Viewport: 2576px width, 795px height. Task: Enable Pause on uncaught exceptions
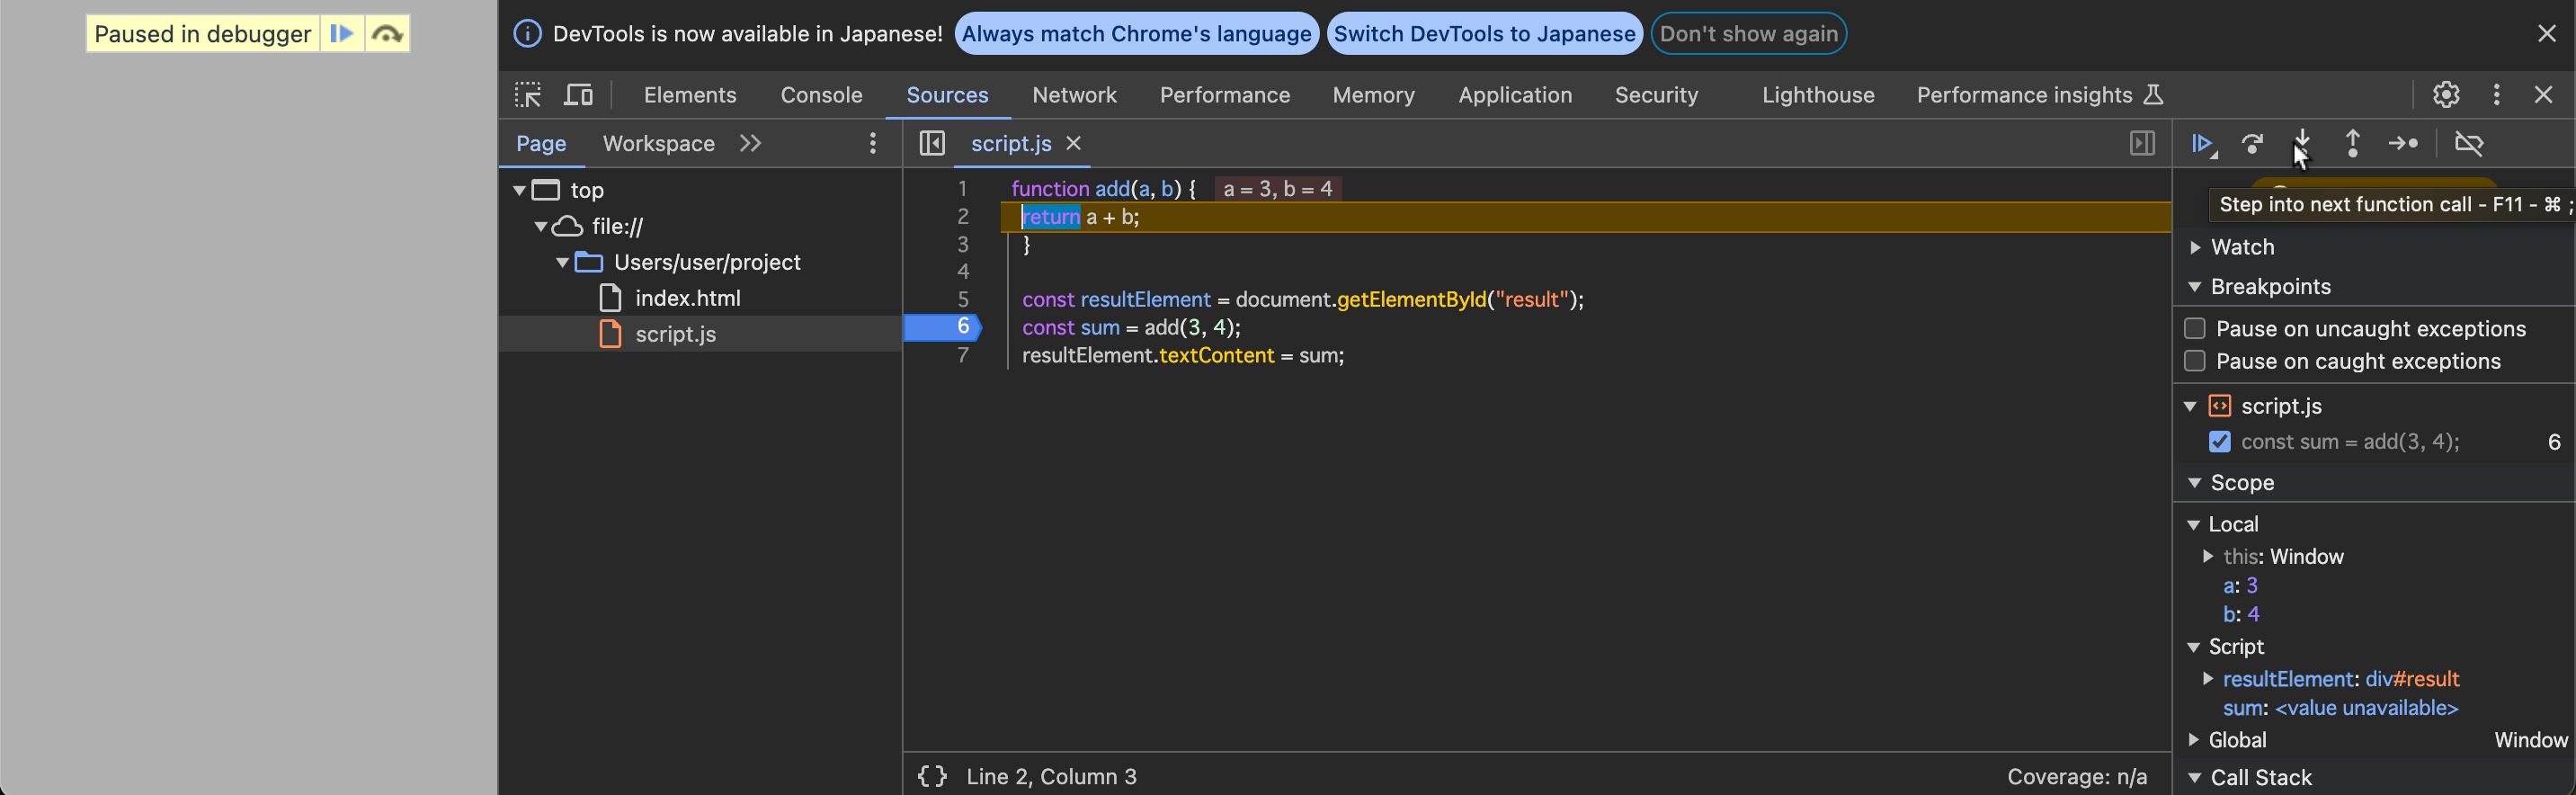click(2195, 329)
